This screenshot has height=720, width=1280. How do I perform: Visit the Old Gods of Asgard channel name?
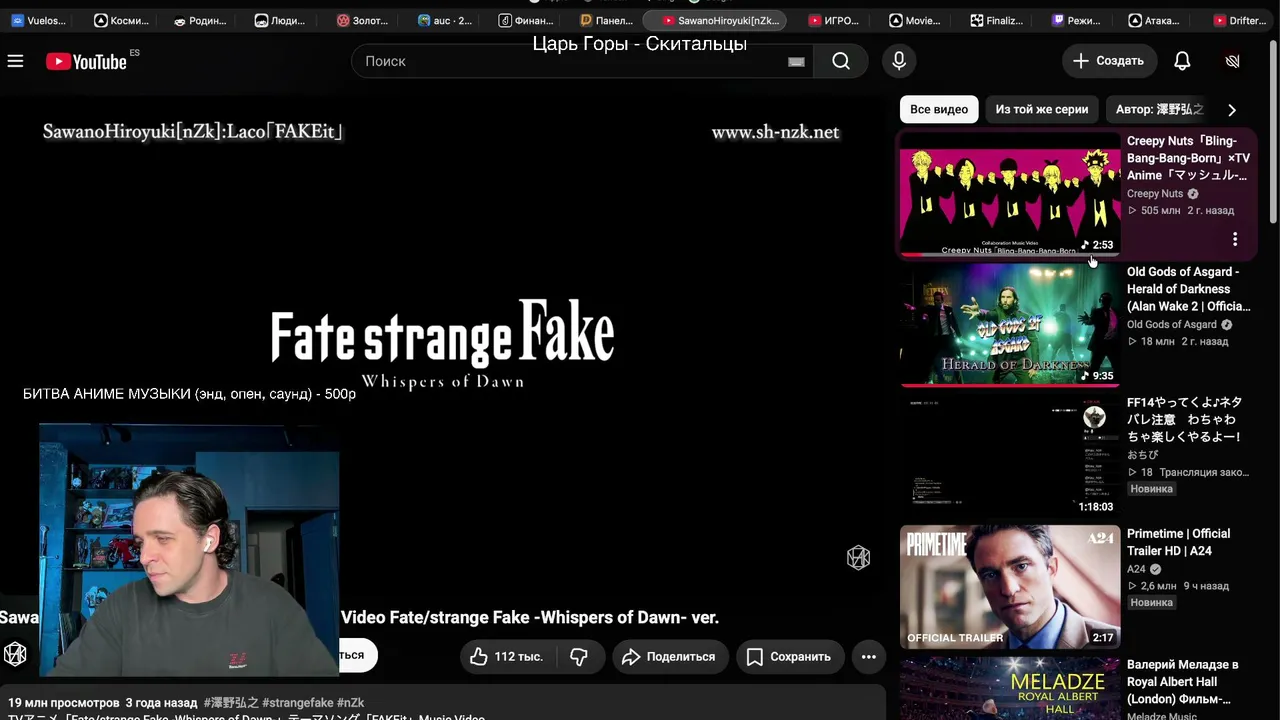pos(1172,325)
